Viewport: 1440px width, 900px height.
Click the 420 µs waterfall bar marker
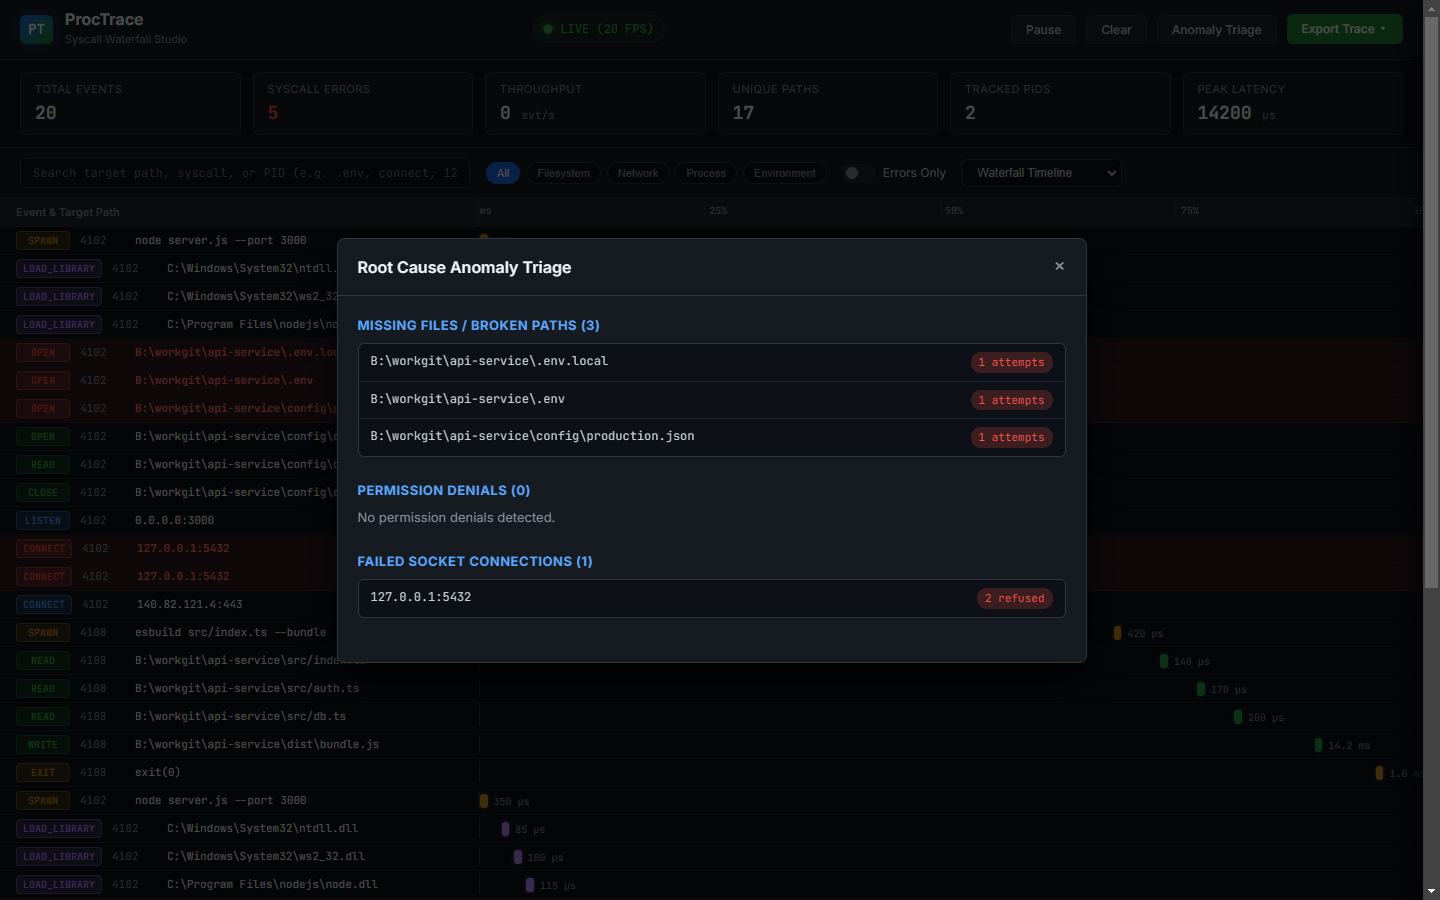click(x=1117, y=633)
